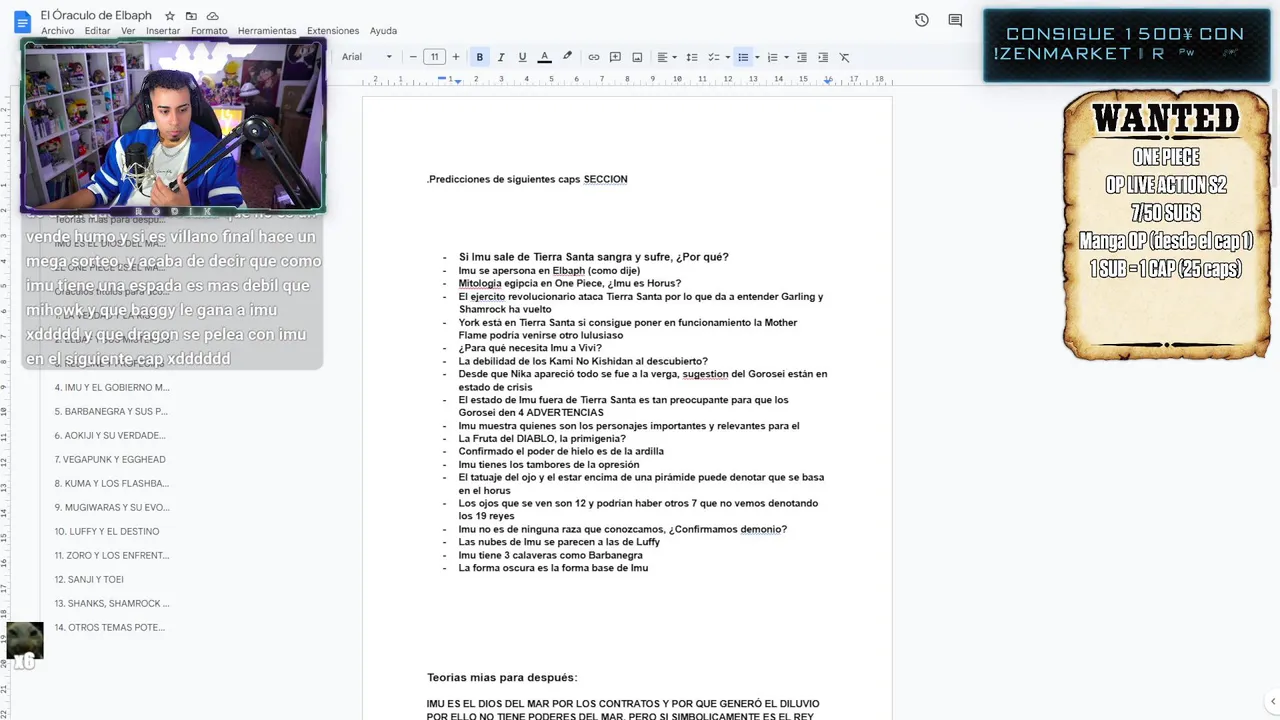Click the document title El Óraculo de Elbaph
Viewport: 1280px width, 720px height.
click(98, 15)
